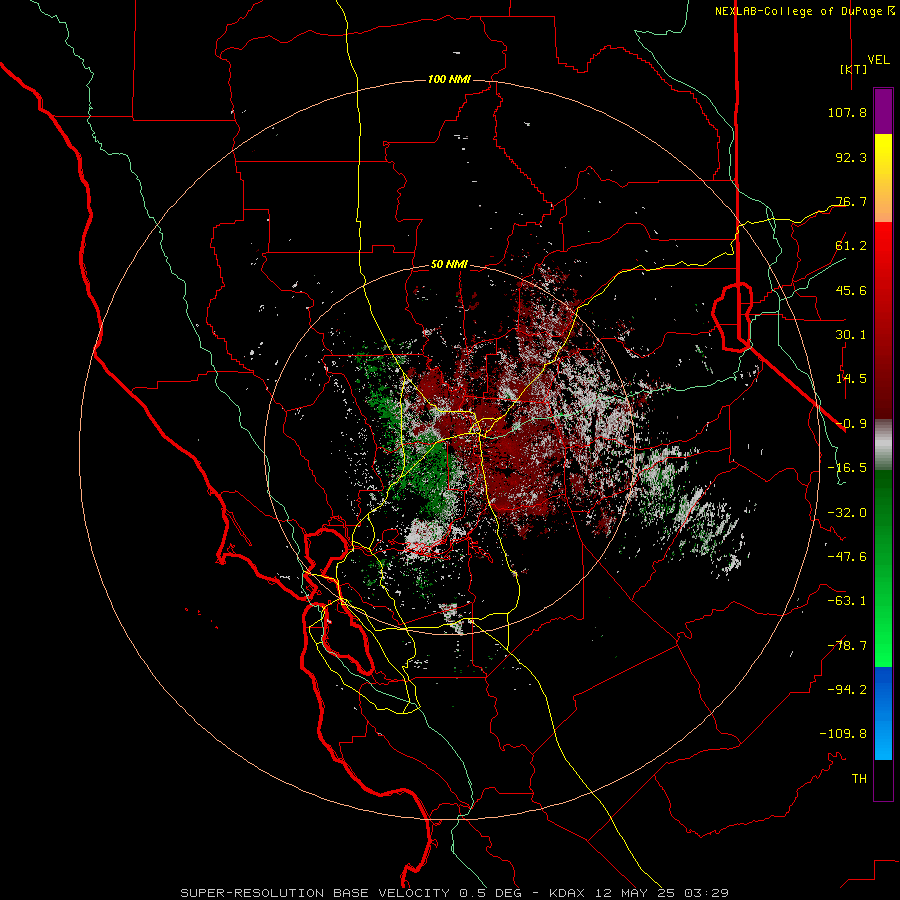
Task: Click the -16.5 velocity scale value
Action: click(847, 468)
